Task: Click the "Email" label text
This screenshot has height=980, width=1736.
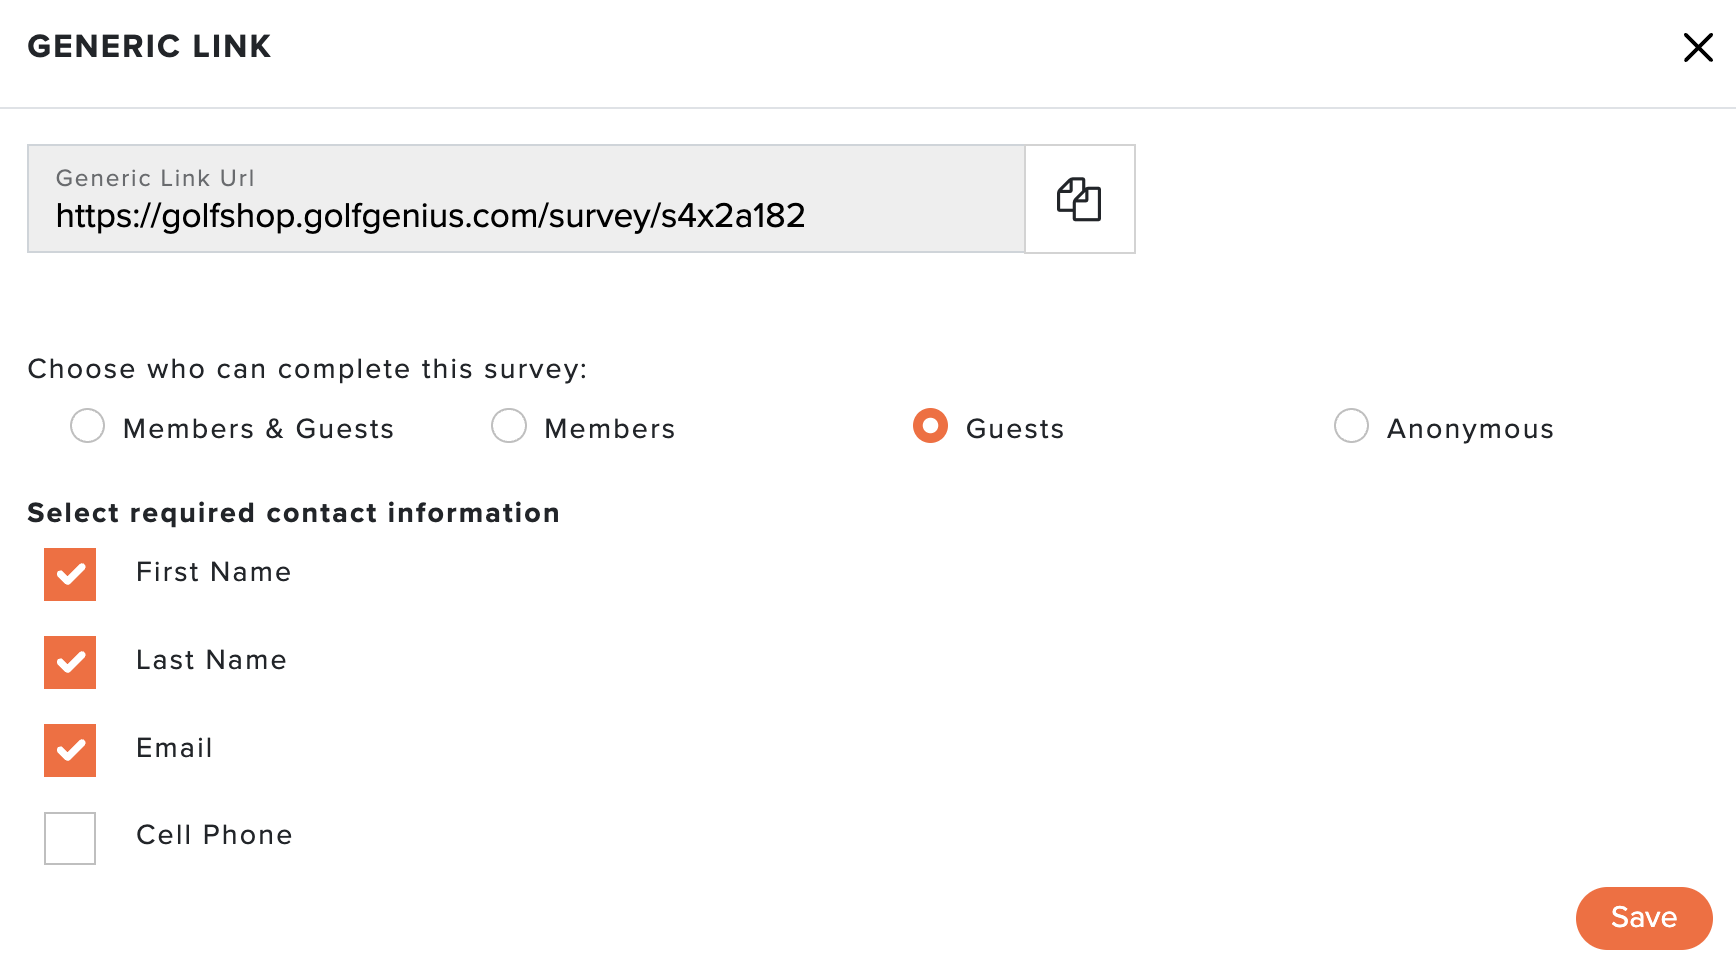Action: pos(174,748)
